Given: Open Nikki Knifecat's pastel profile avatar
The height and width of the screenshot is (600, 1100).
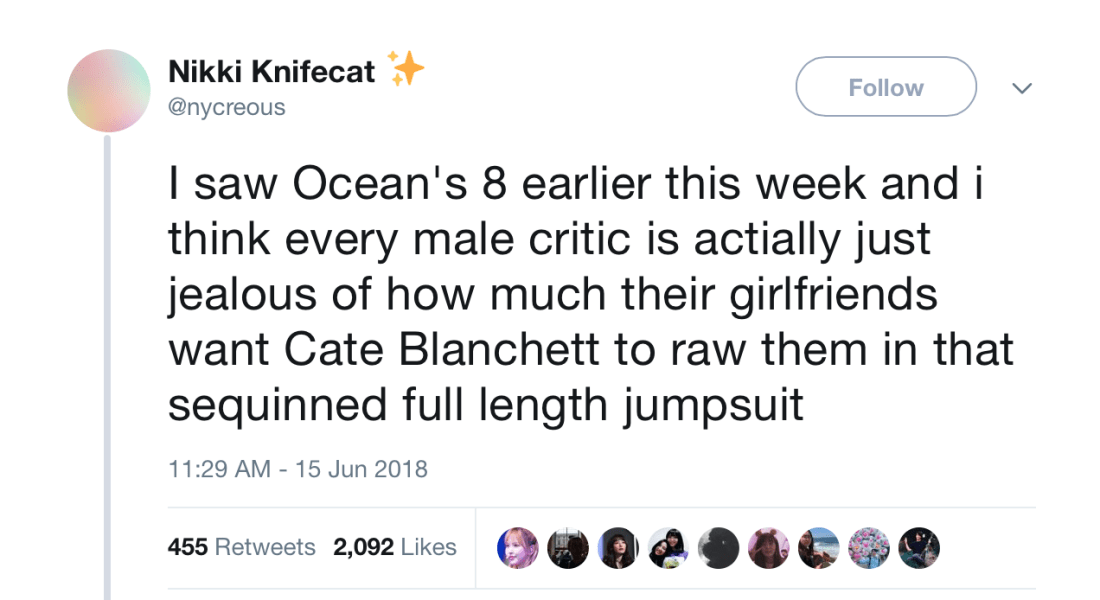Looking at the screenshot, I should 109,91.
